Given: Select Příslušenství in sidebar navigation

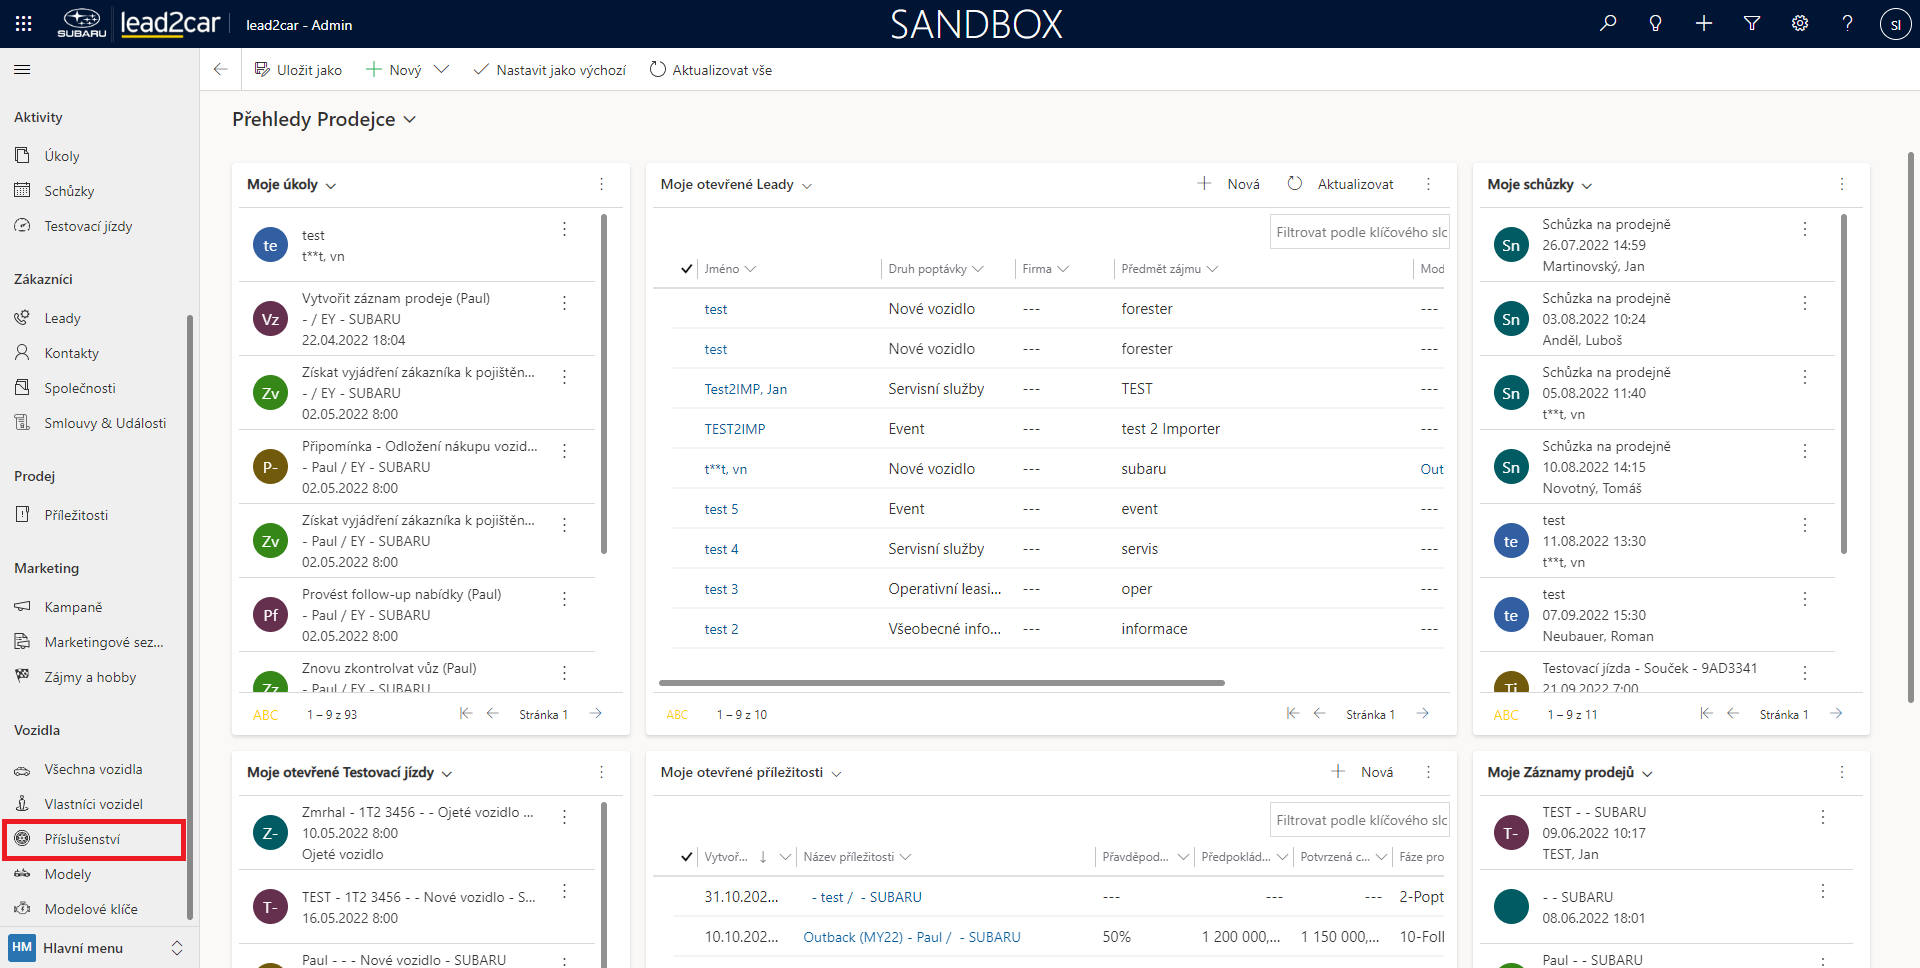Looking at the screenshot, I should 82,839.
